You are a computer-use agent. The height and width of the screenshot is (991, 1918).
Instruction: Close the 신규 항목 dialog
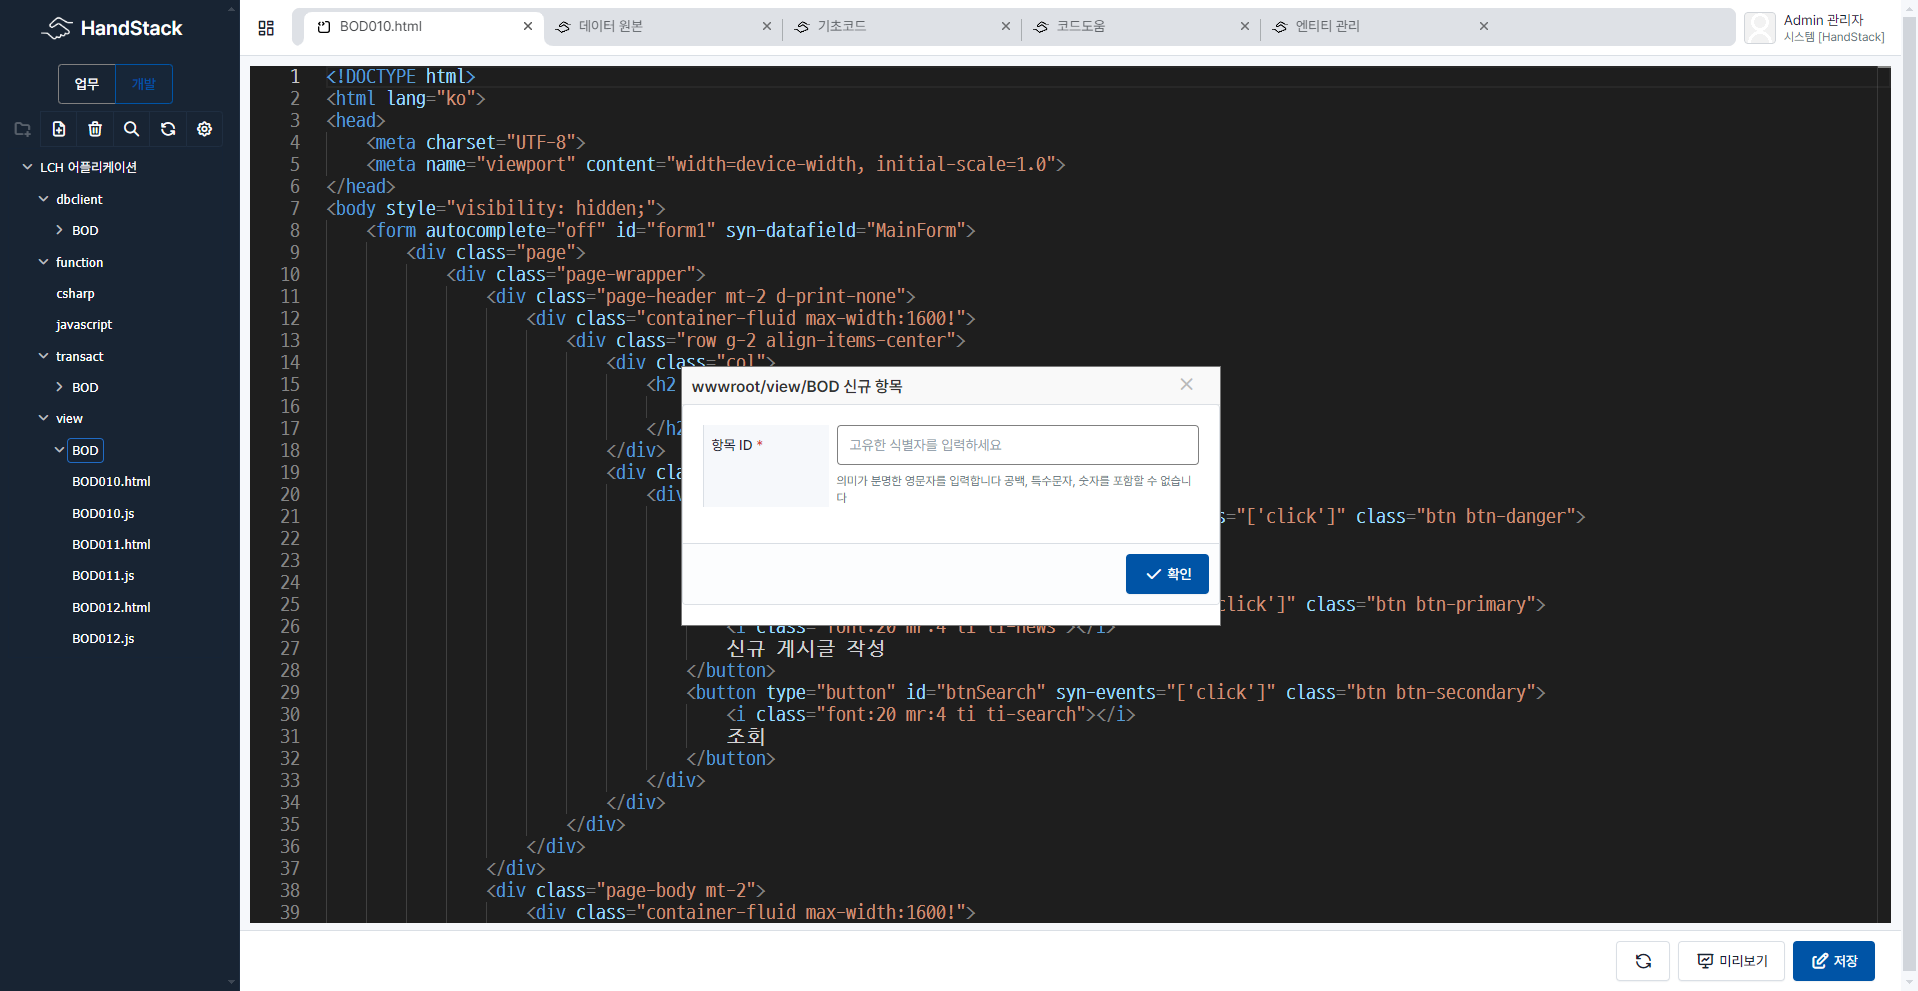(1186, 384)
